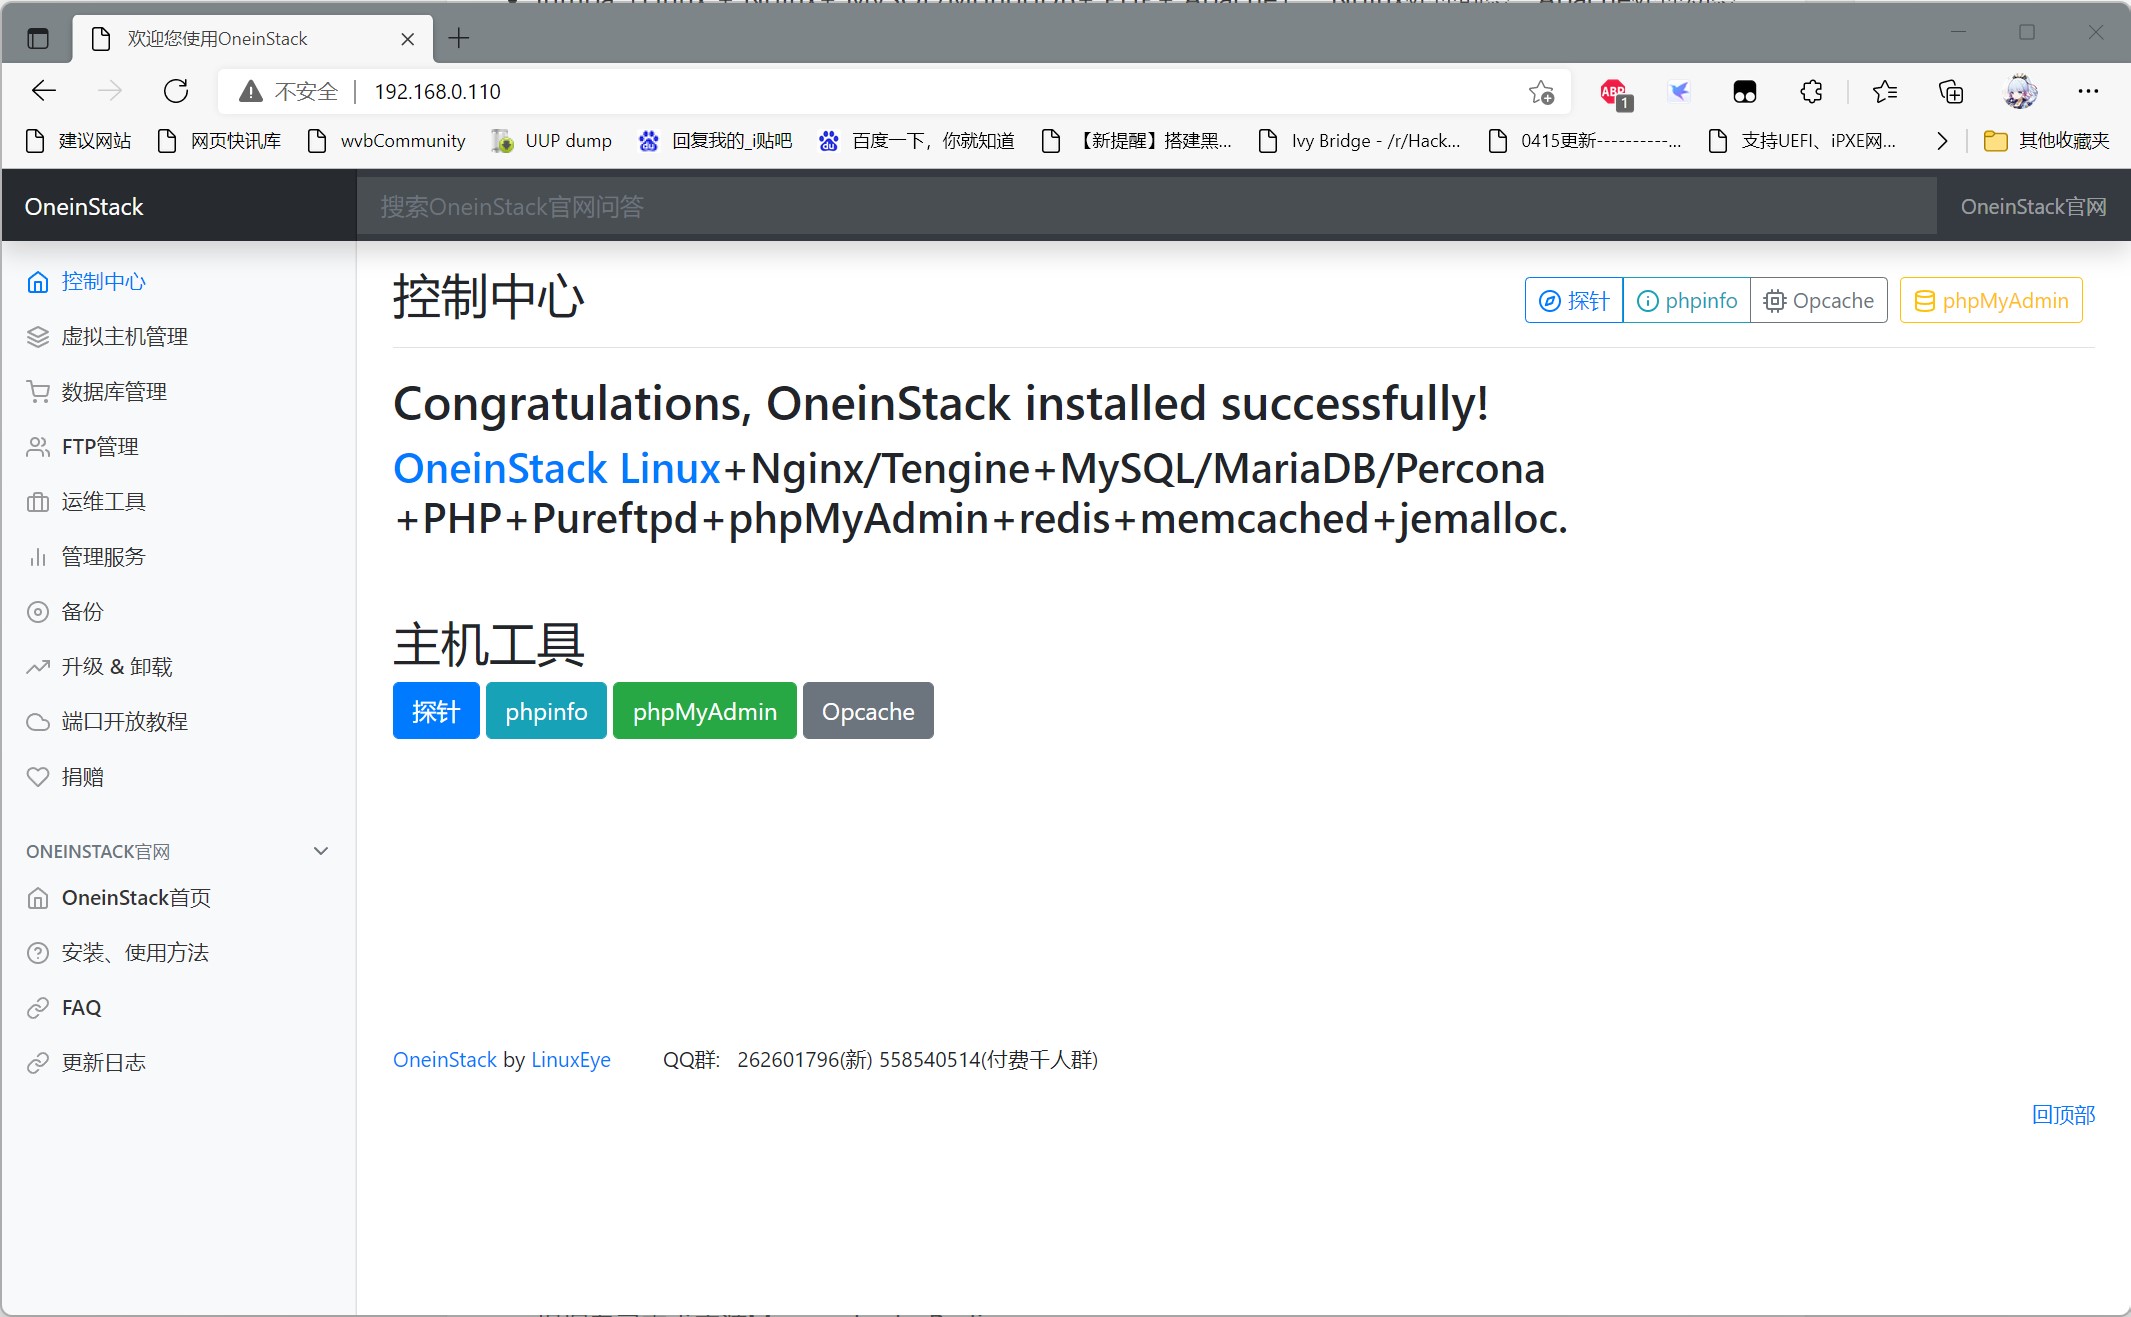
Task: Click the add-to-favorites star icon
Action: [1541, 92]
